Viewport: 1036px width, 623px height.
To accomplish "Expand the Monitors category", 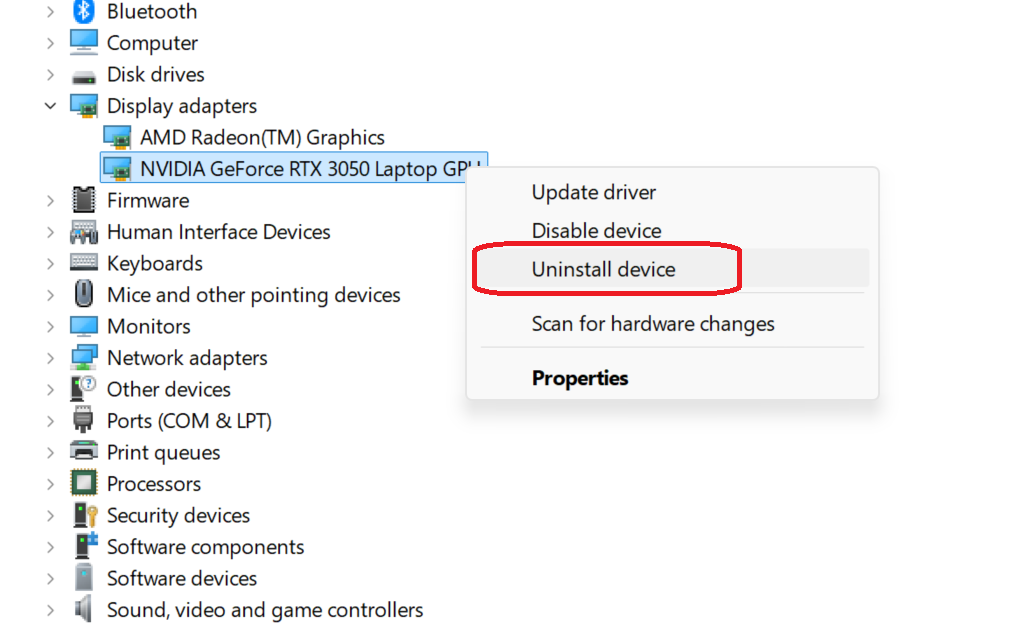I will click(x=50, y=327).
